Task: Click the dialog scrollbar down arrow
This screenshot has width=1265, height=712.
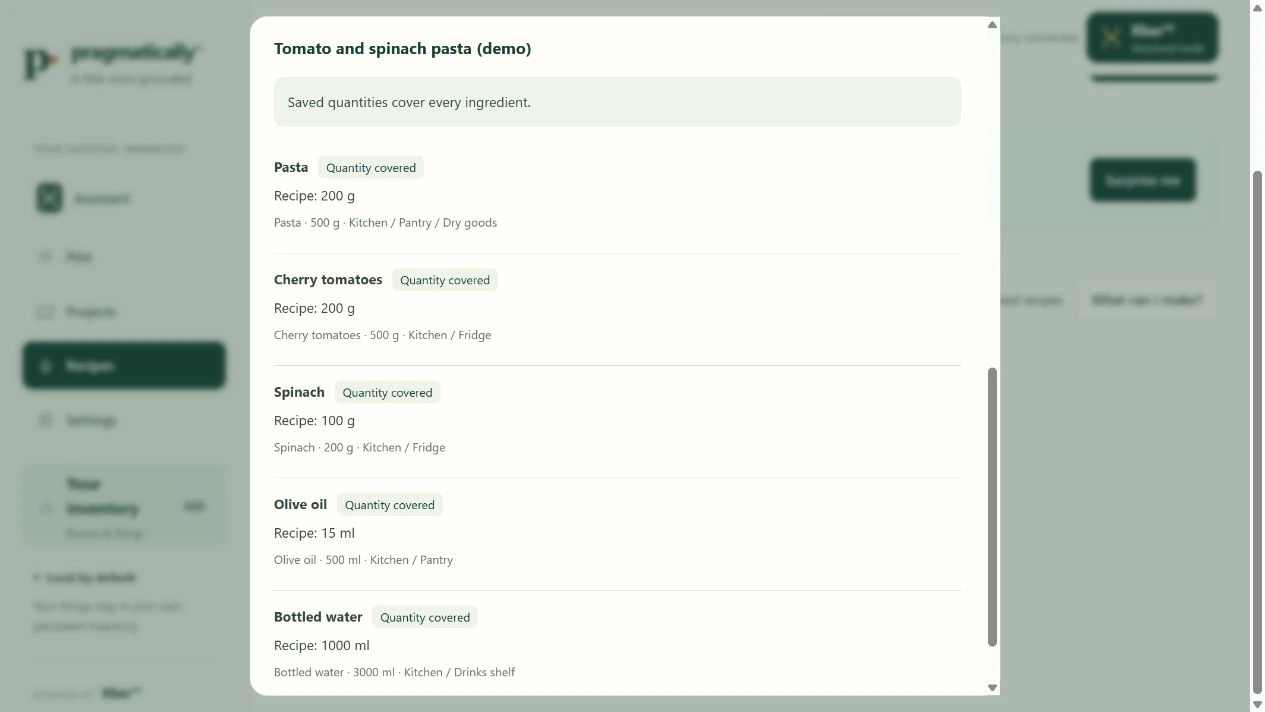Action: pos(992,687)
